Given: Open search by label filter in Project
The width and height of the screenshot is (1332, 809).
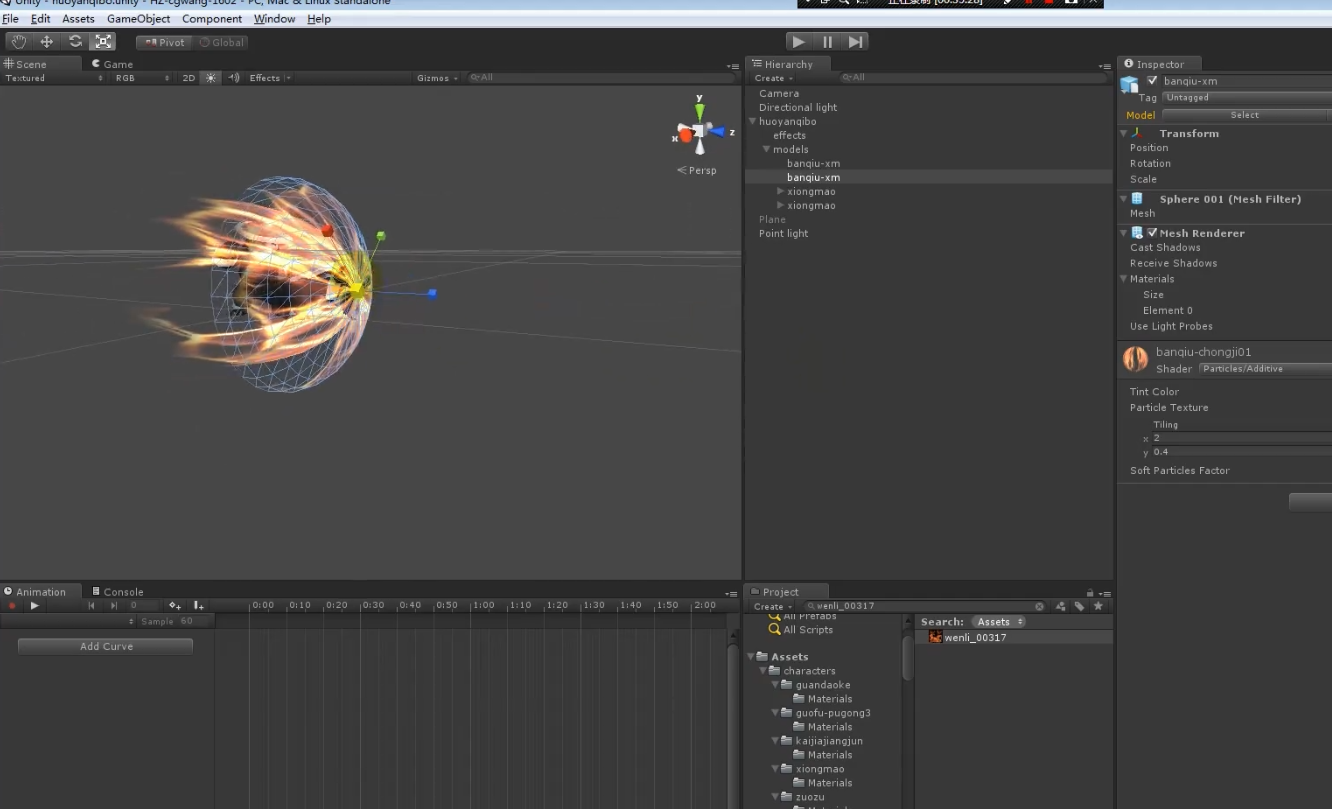Looking at the screenshot, I should tap(1079, 606).
